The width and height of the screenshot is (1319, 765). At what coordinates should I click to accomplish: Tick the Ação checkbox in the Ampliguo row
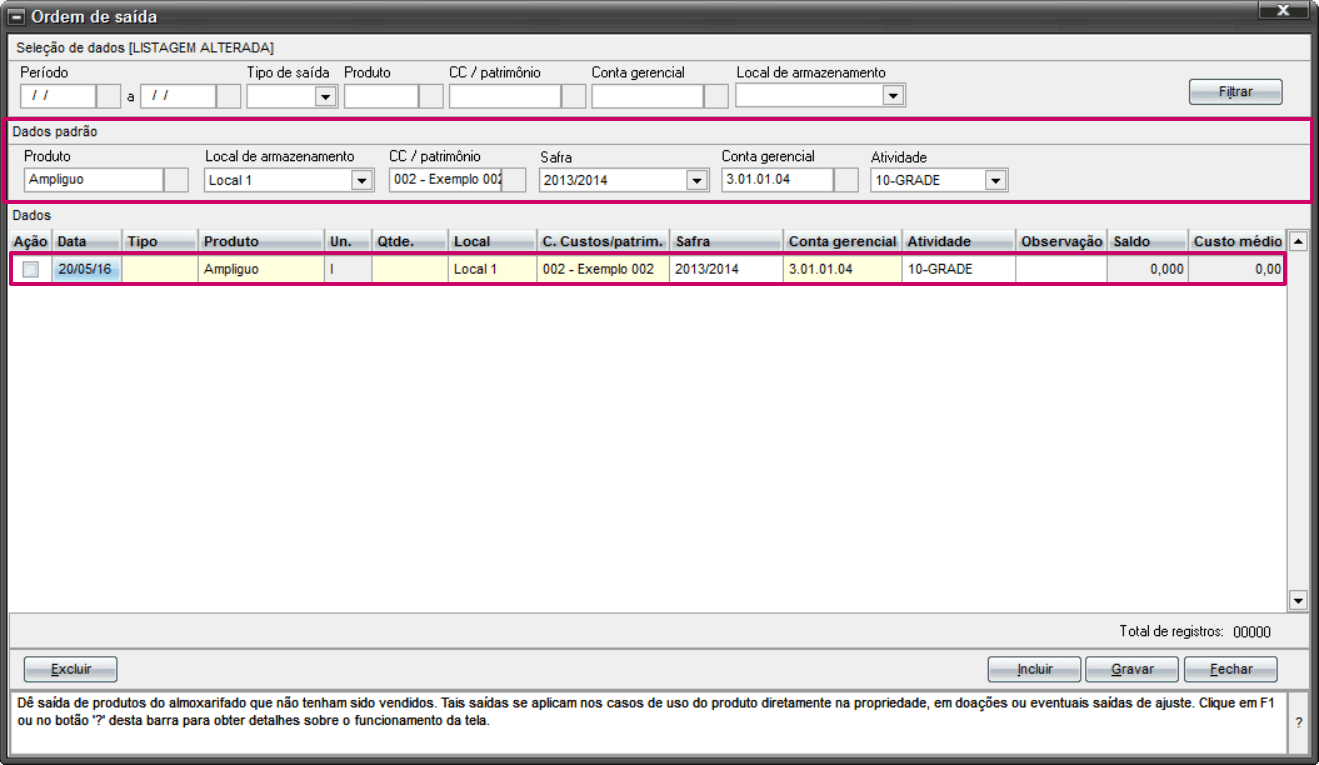click(31, 269)
